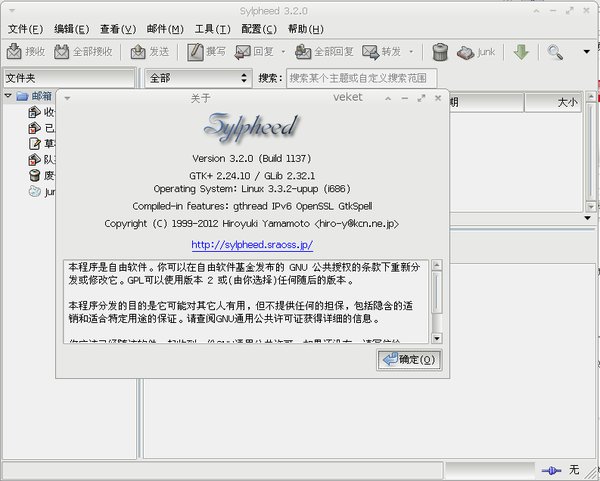Viewport: 600px width, 481px height.
Task: Open the 工具(T) menu
Action: tap(212, 29)
